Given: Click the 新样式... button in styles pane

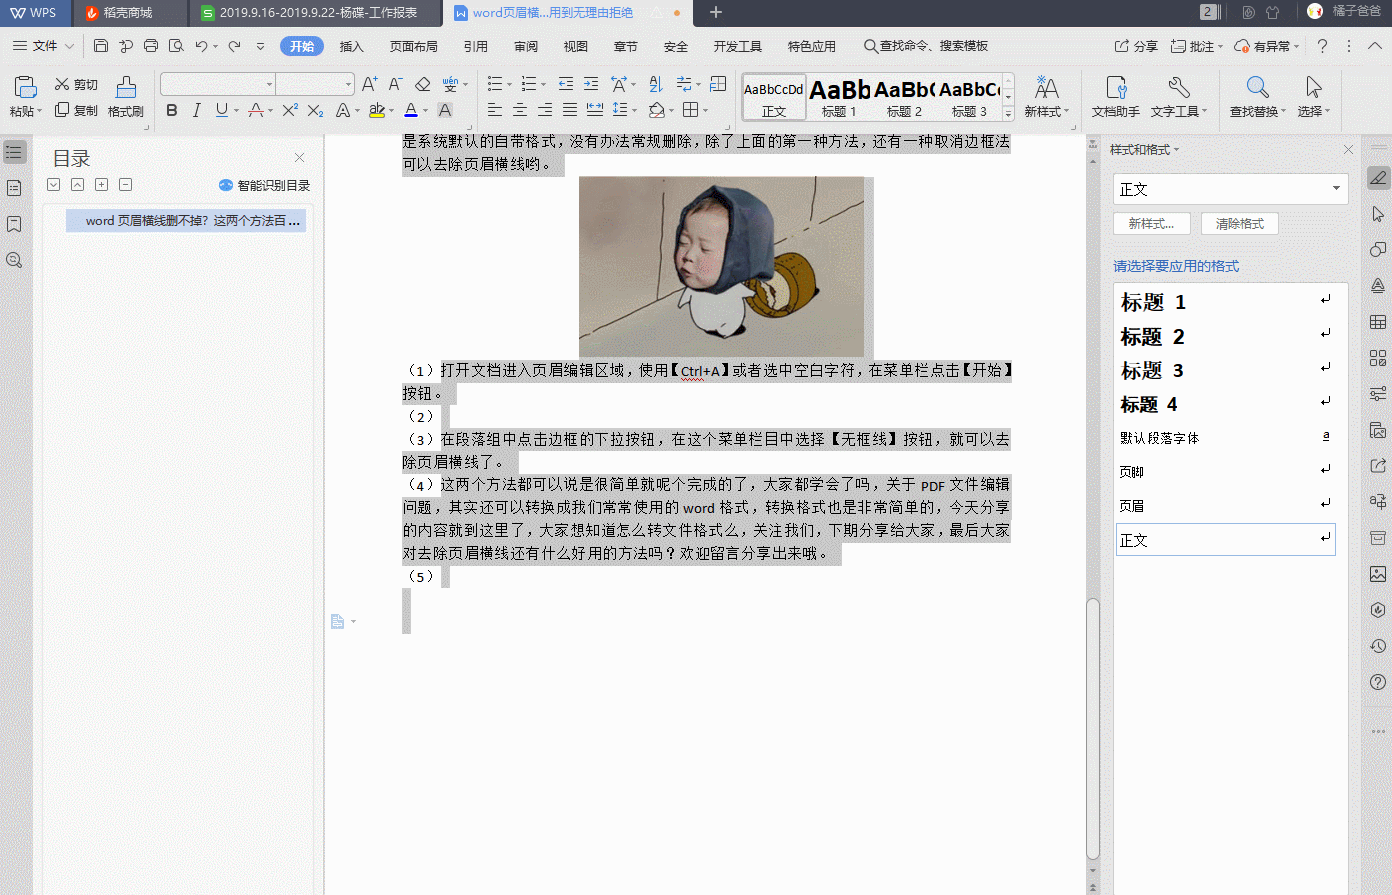Looking at the screenshot, I should [1151, 224].
